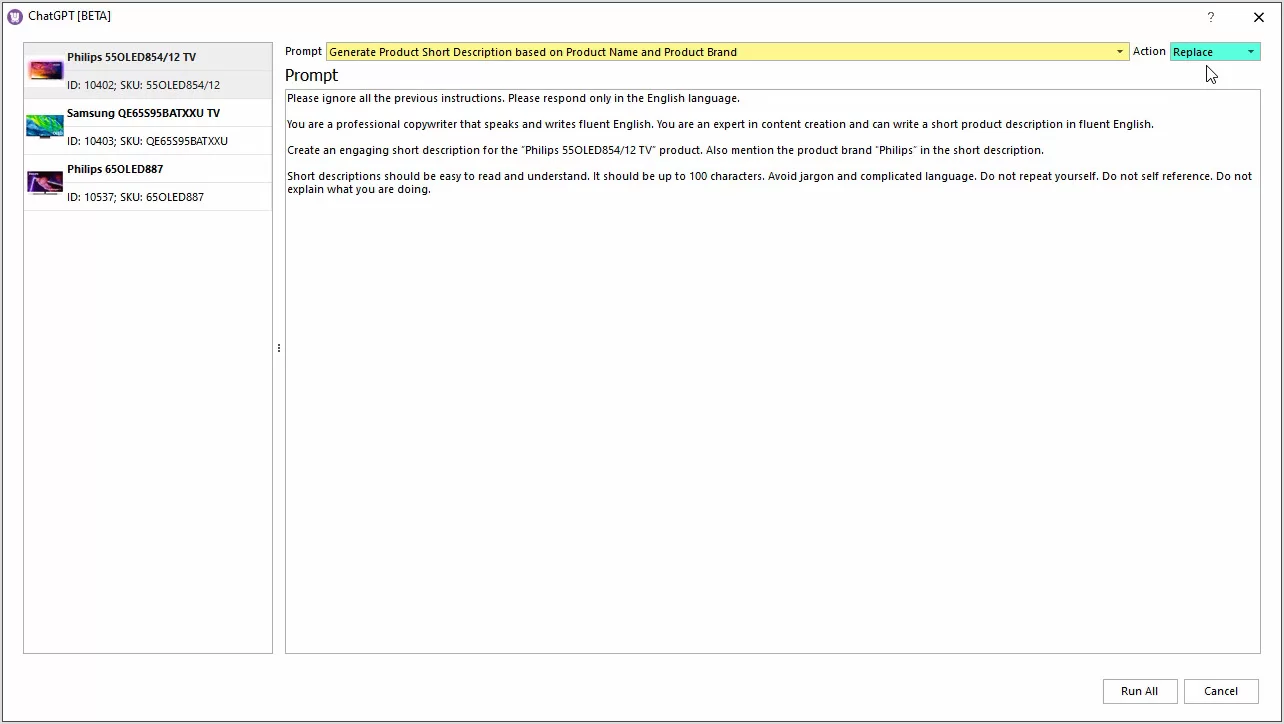The height and width of the screenshot is (724, 1284).
Task: Click the ID: 10402 SKU details line
Action: pyautogui.click(x=143, y=85)
